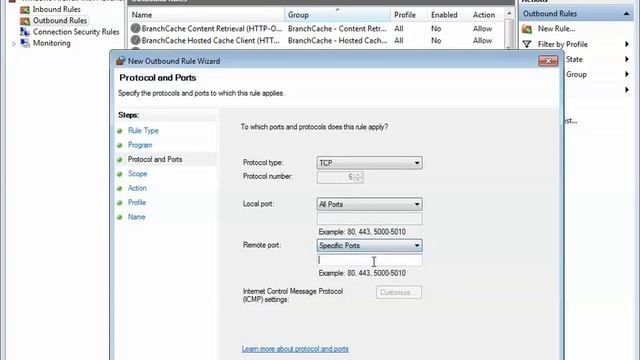This screenshot has width=640, height=360.
Task: Close the New Outbound Rule Wizard
Action: (548, 61)
